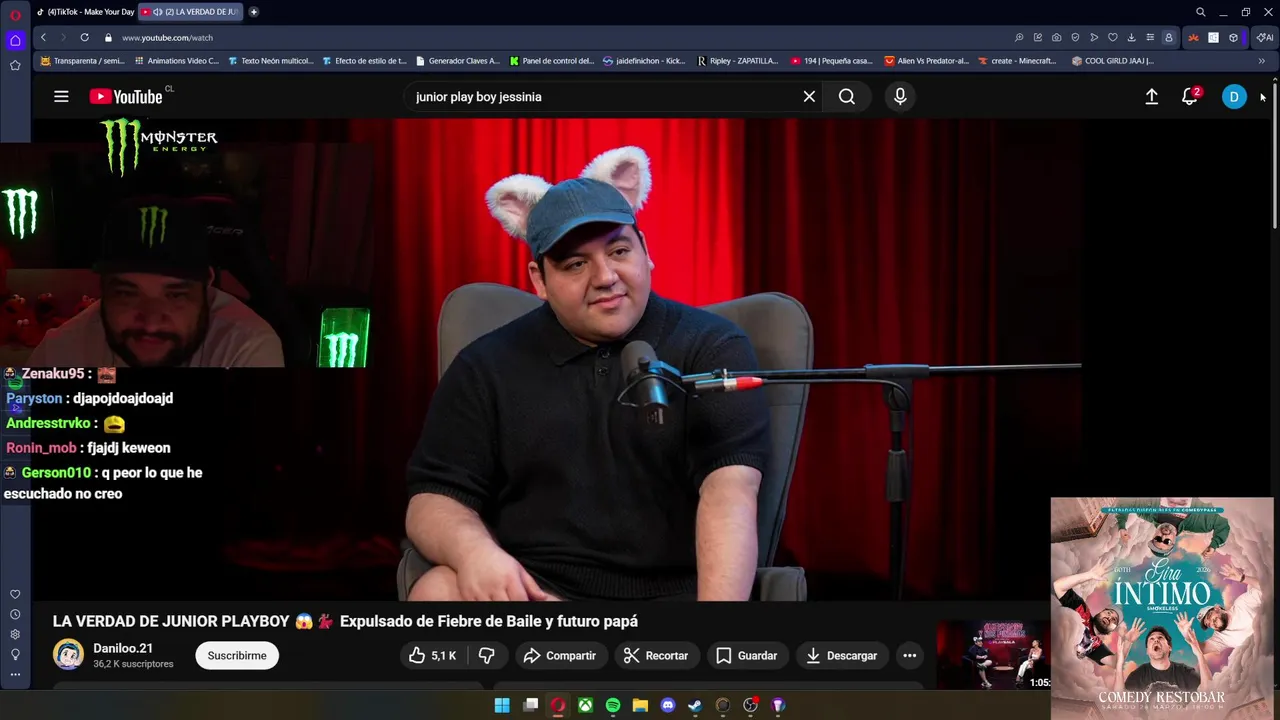This screenshot has width=1280, height=720.
Task: Open the create - Minecraft bookmark
Action: coord(1017,61)
